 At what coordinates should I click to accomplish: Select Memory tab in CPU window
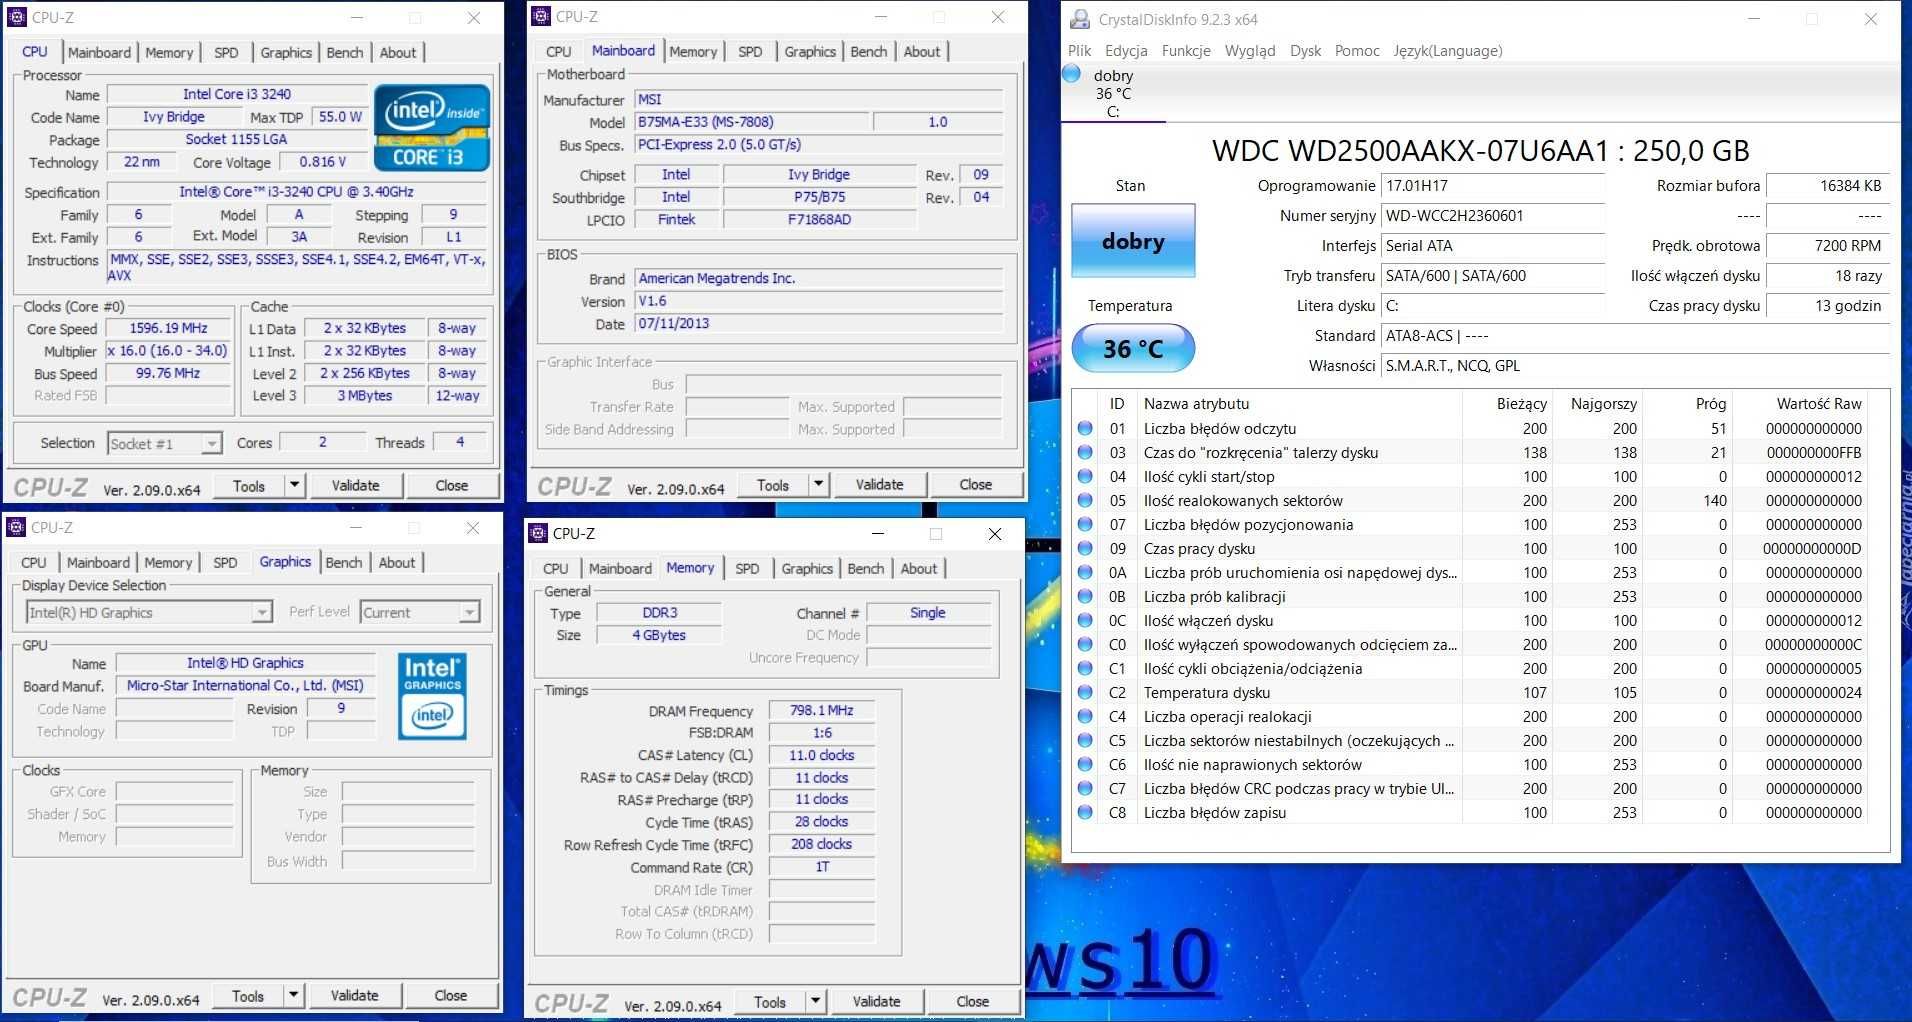tap(169, 52)
